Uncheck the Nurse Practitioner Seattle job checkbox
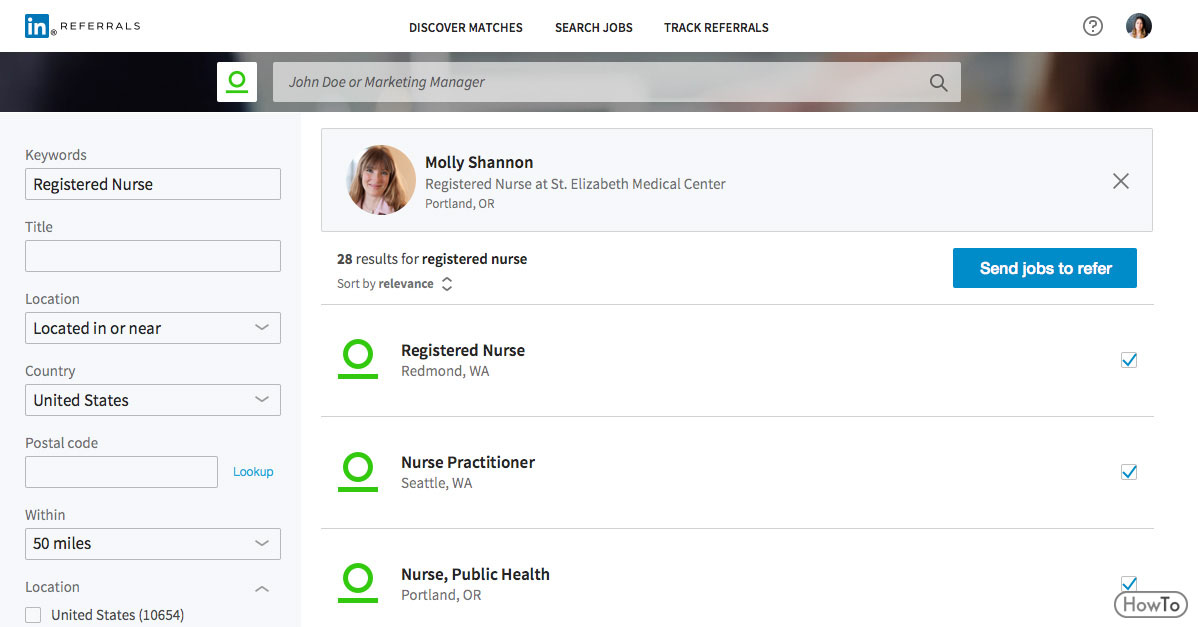This screenshot has width=1198, height=627. pyautogui.click(x=1128, y=472)
